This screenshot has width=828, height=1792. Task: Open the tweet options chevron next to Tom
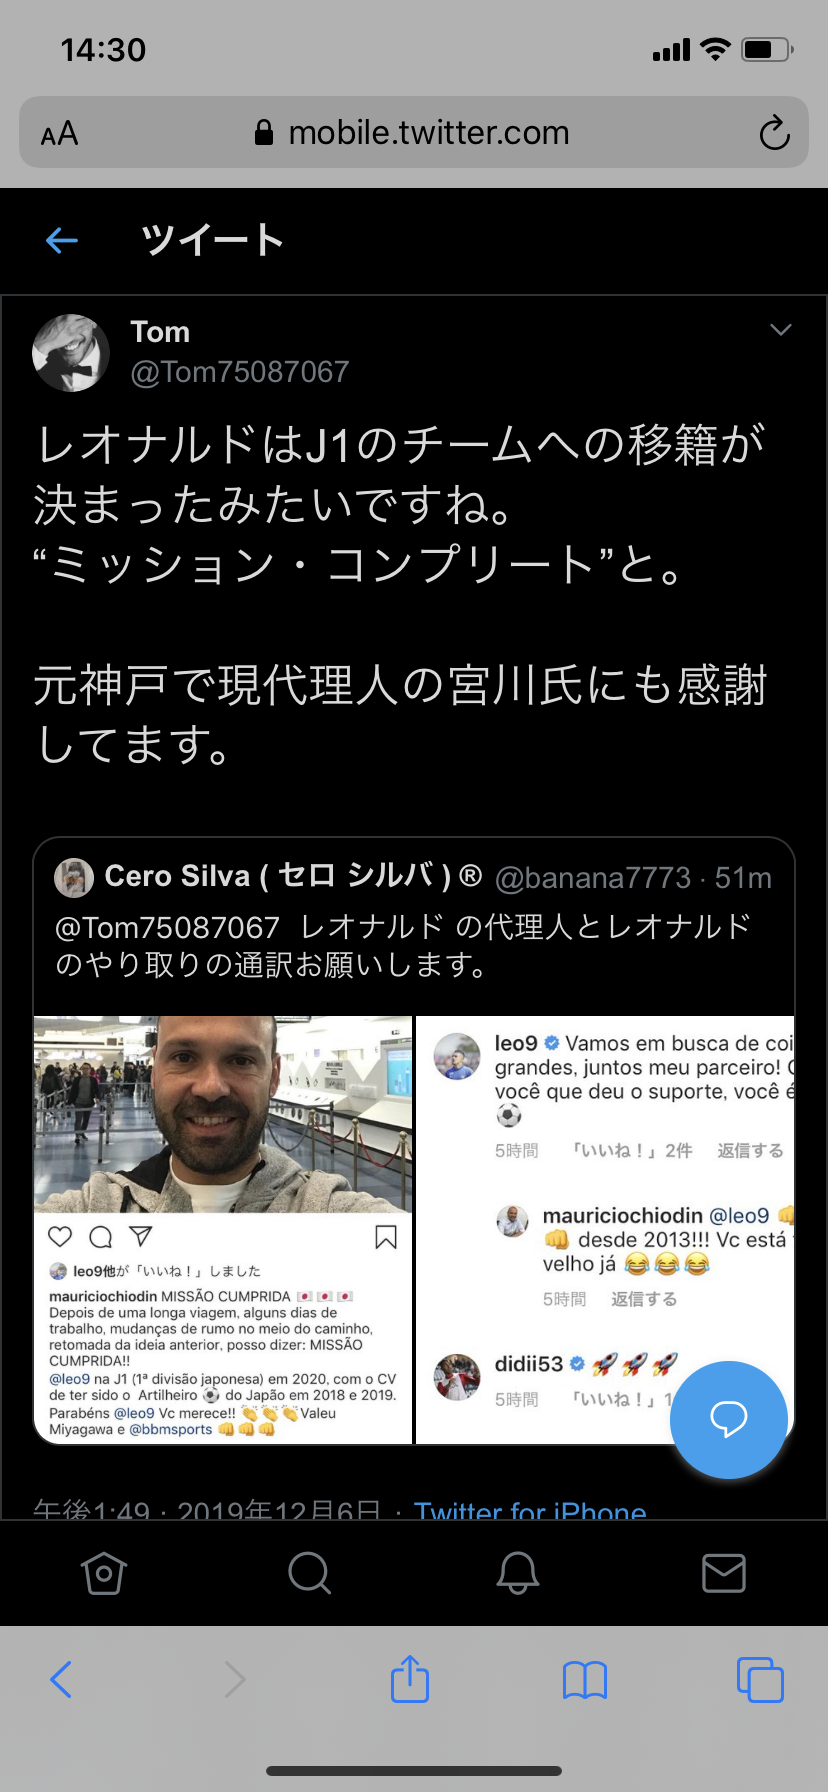pos(781,330)
